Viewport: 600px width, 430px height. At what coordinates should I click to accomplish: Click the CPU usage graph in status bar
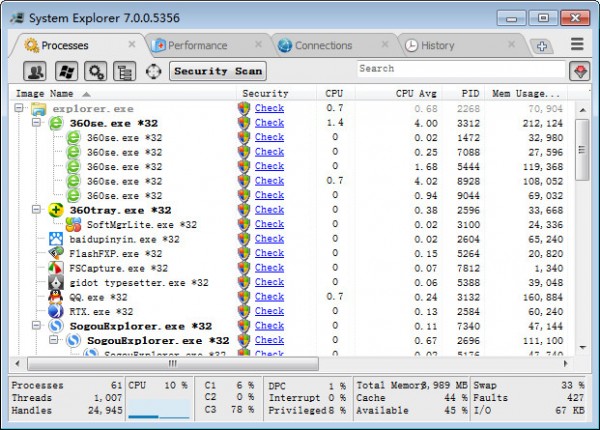click(158, 409)
